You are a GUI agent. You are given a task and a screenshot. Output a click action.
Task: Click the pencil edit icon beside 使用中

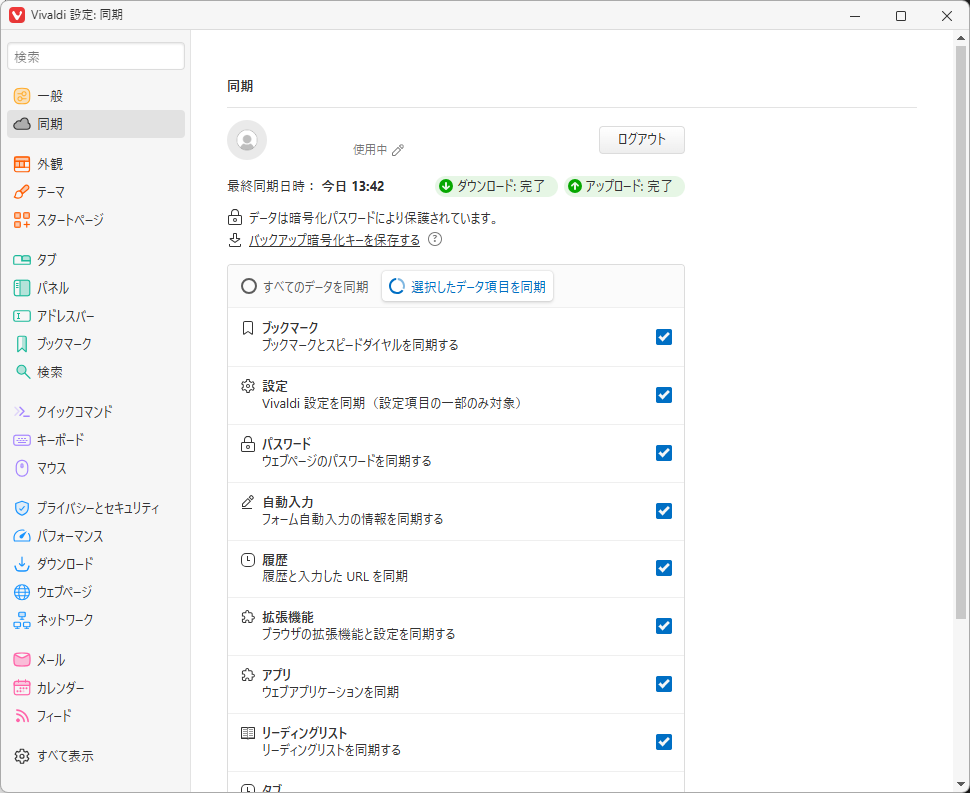398,150
